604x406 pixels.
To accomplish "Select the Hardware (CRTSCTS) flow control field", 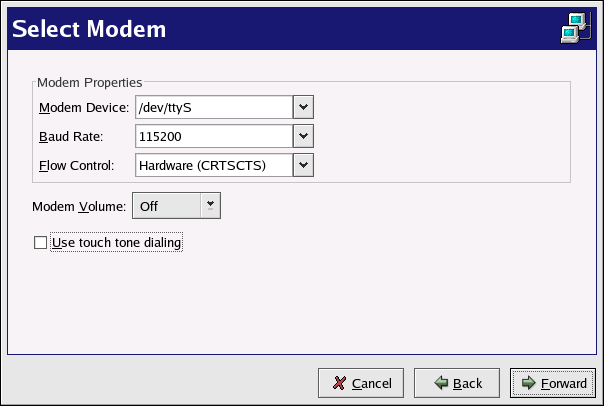I will pos(213,165).
